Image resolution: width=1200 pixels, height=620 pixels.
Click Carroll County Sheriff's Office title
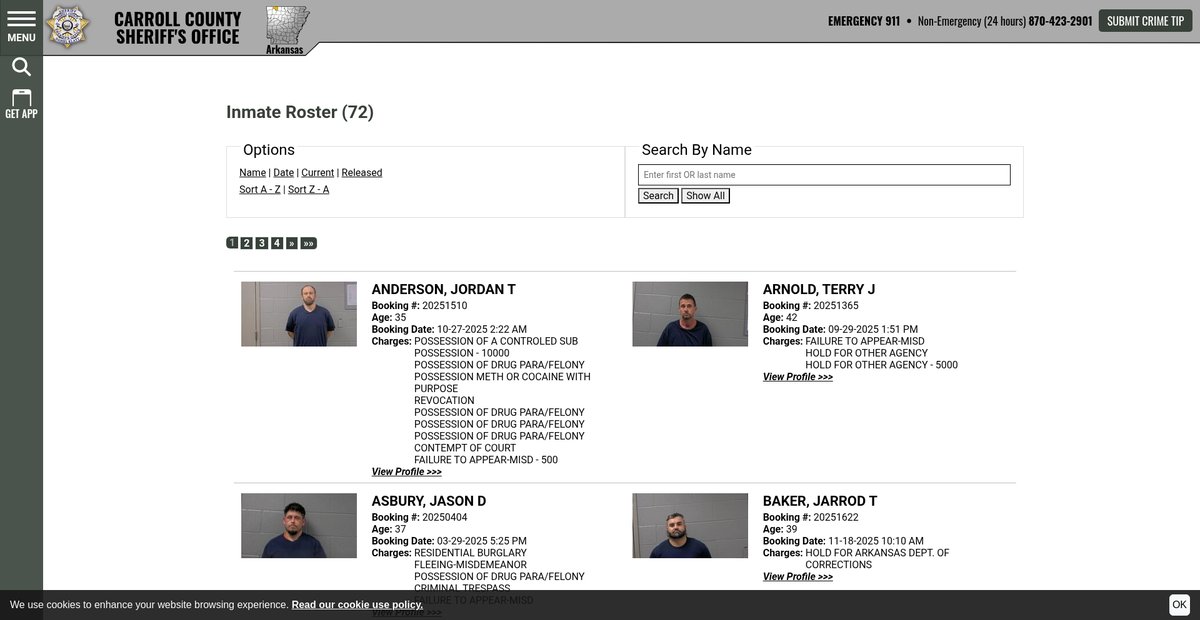pos(177,28)
